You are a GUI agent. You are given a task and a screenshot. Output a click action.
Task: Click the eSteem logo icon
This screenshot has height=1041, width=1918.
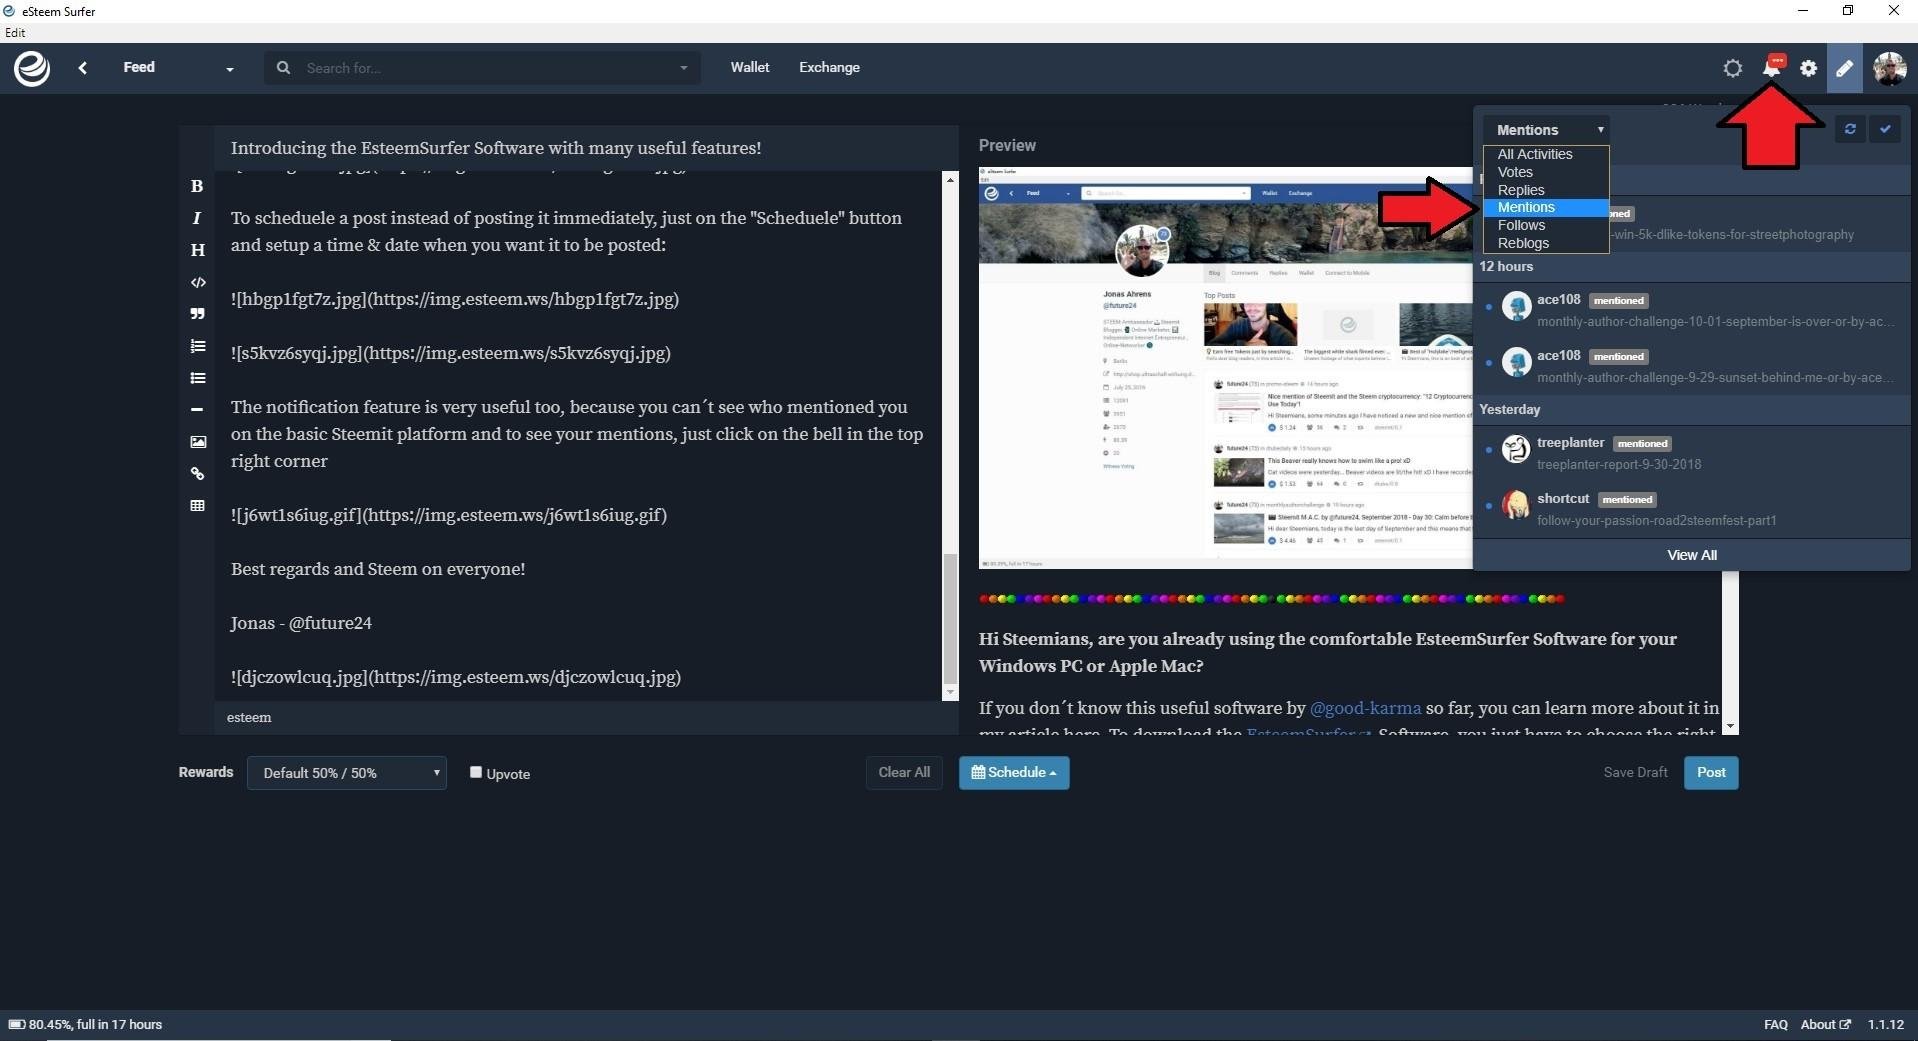[x=32, y=68]
